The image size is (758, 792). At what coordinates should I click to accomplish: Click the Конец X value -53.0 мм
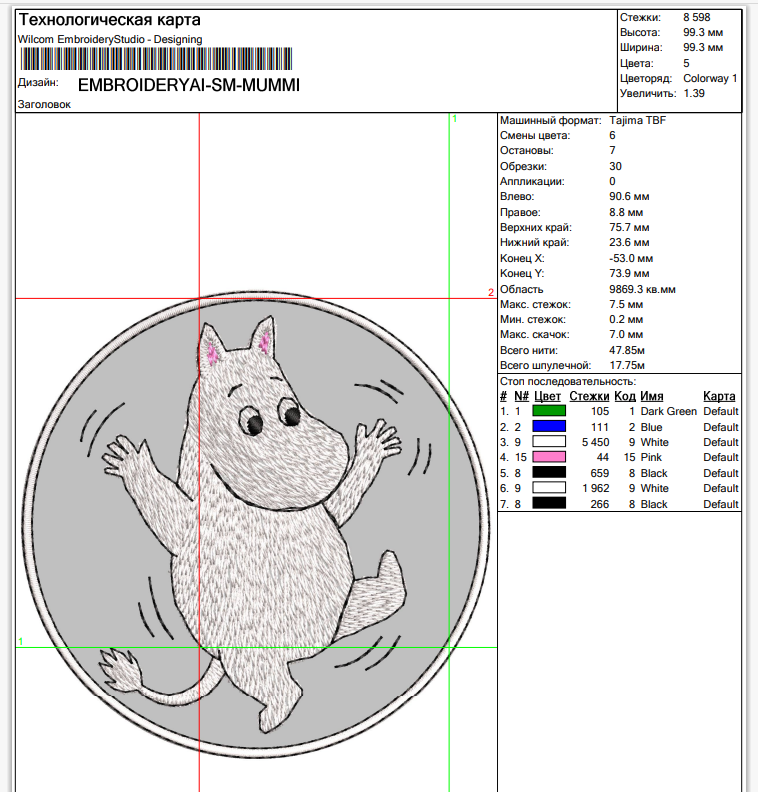(631, 258)
